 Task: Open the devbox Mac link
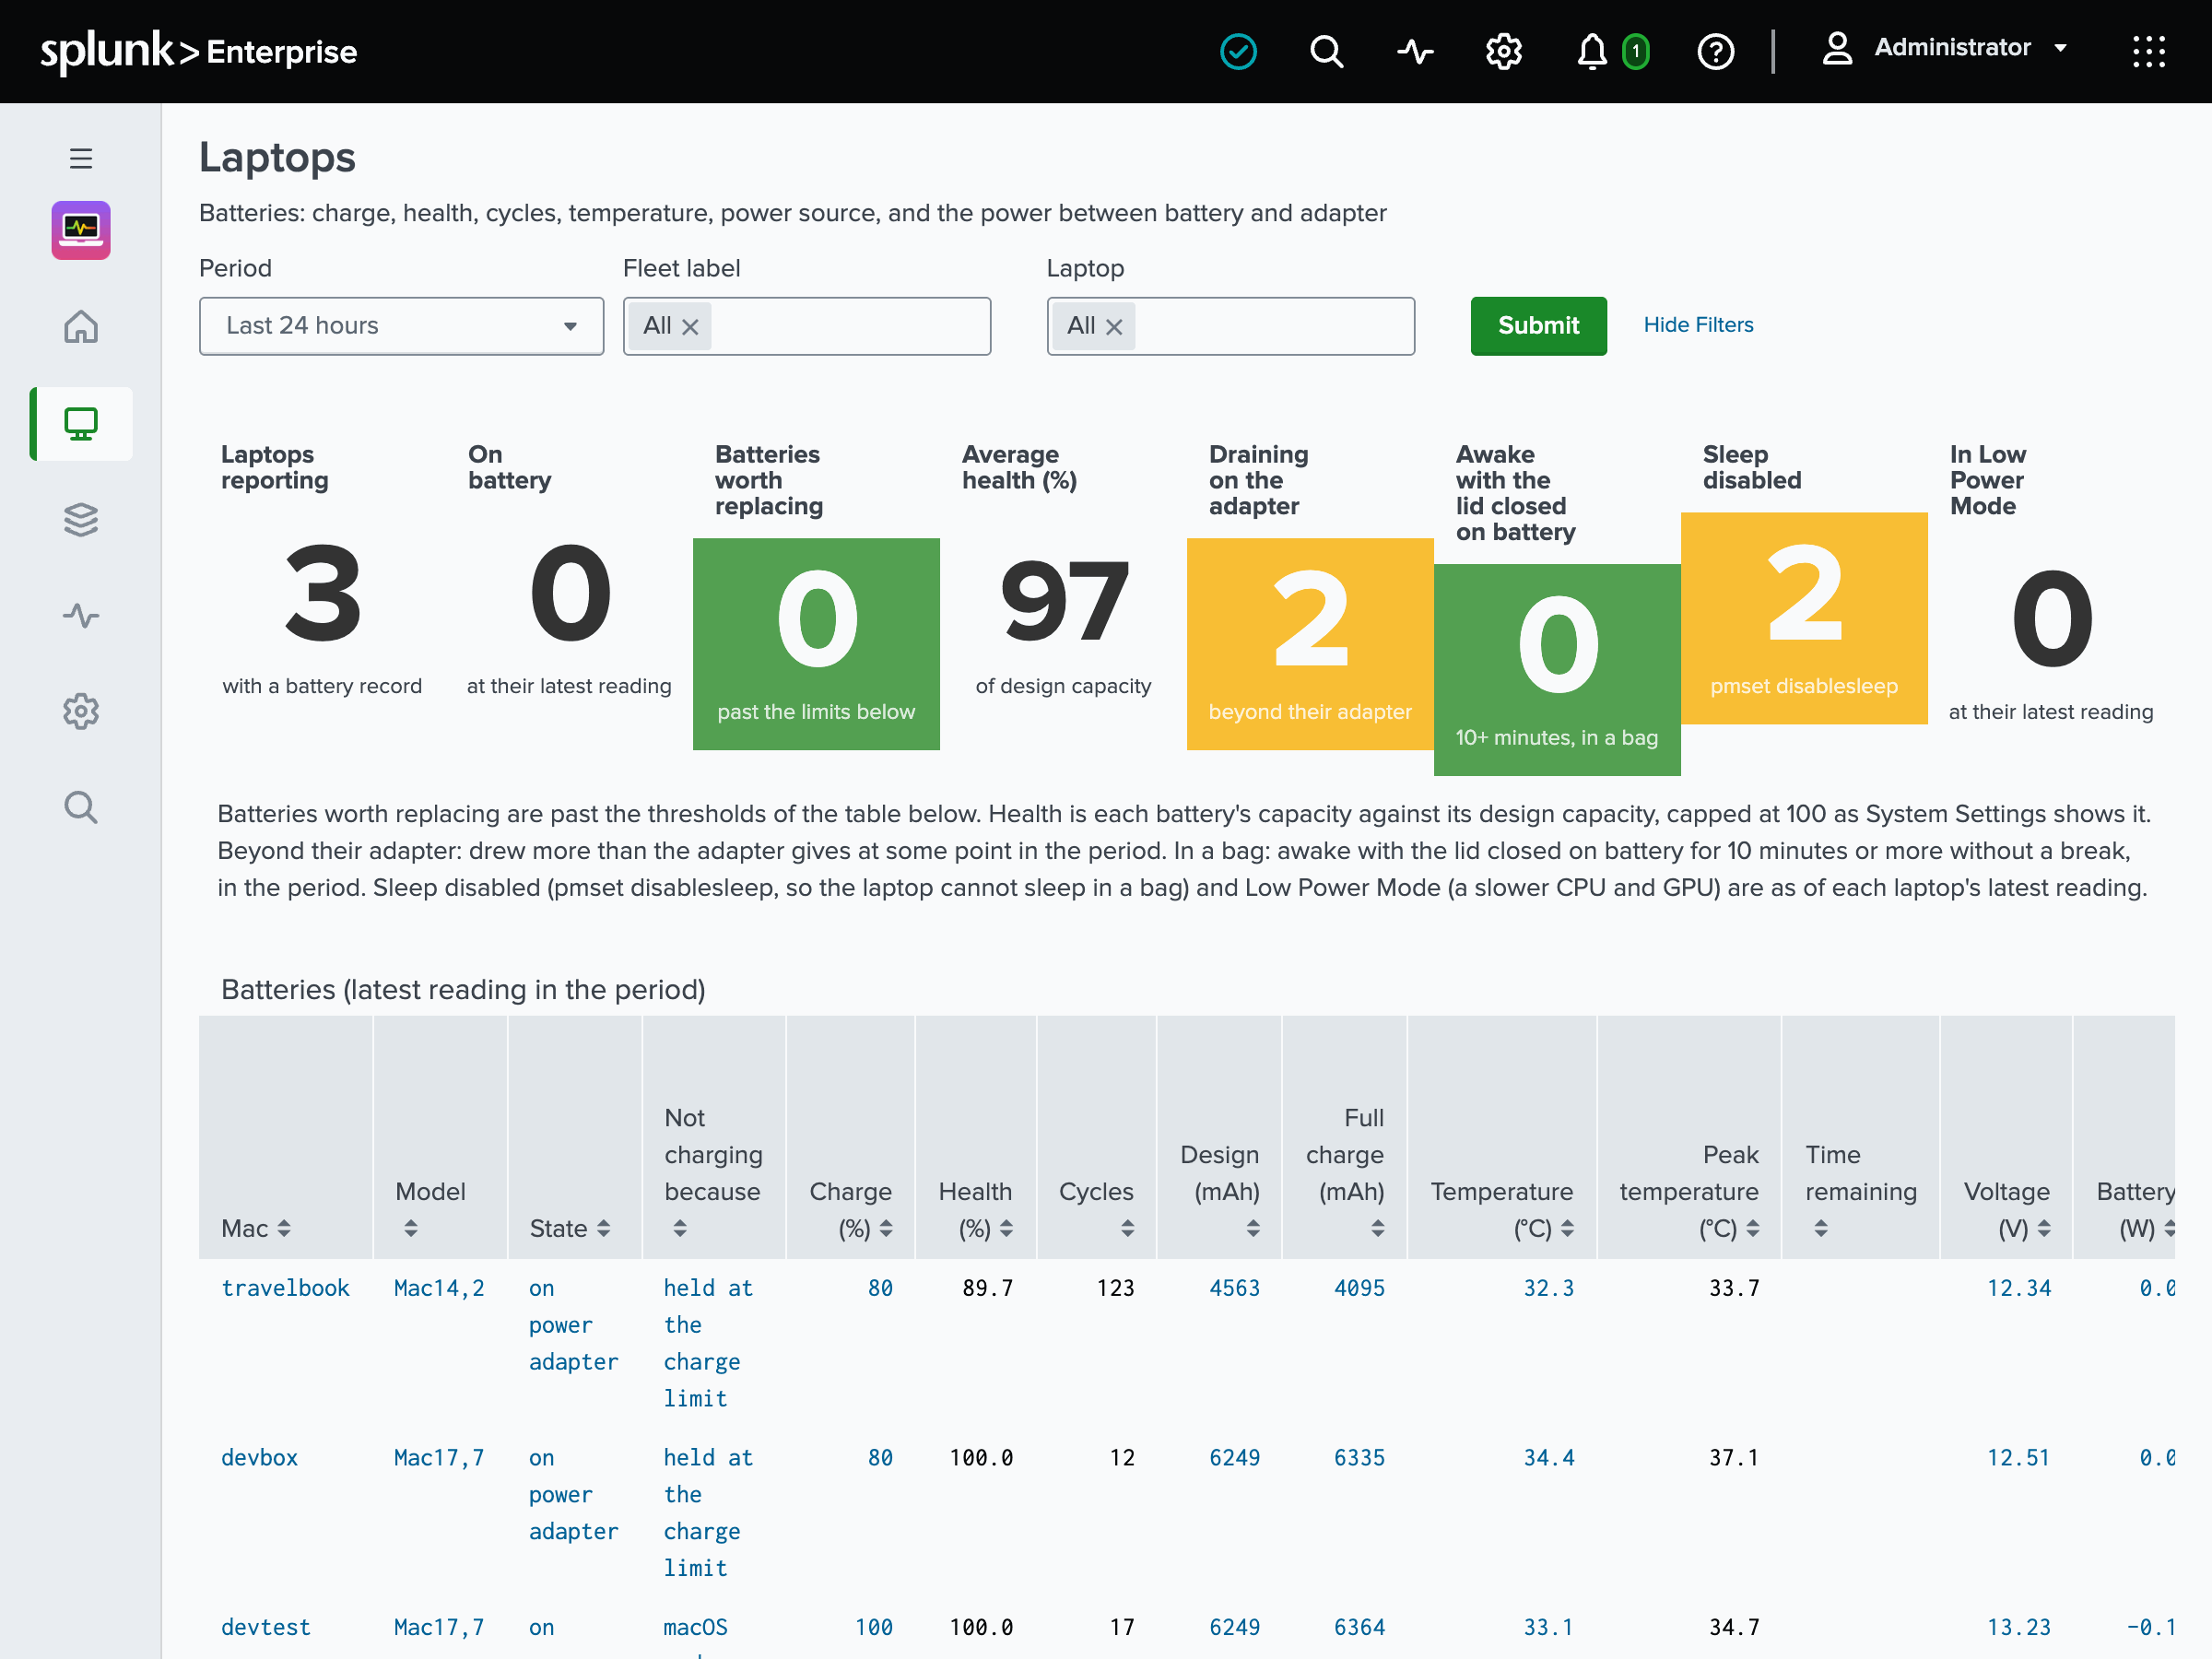(259, 1458)
